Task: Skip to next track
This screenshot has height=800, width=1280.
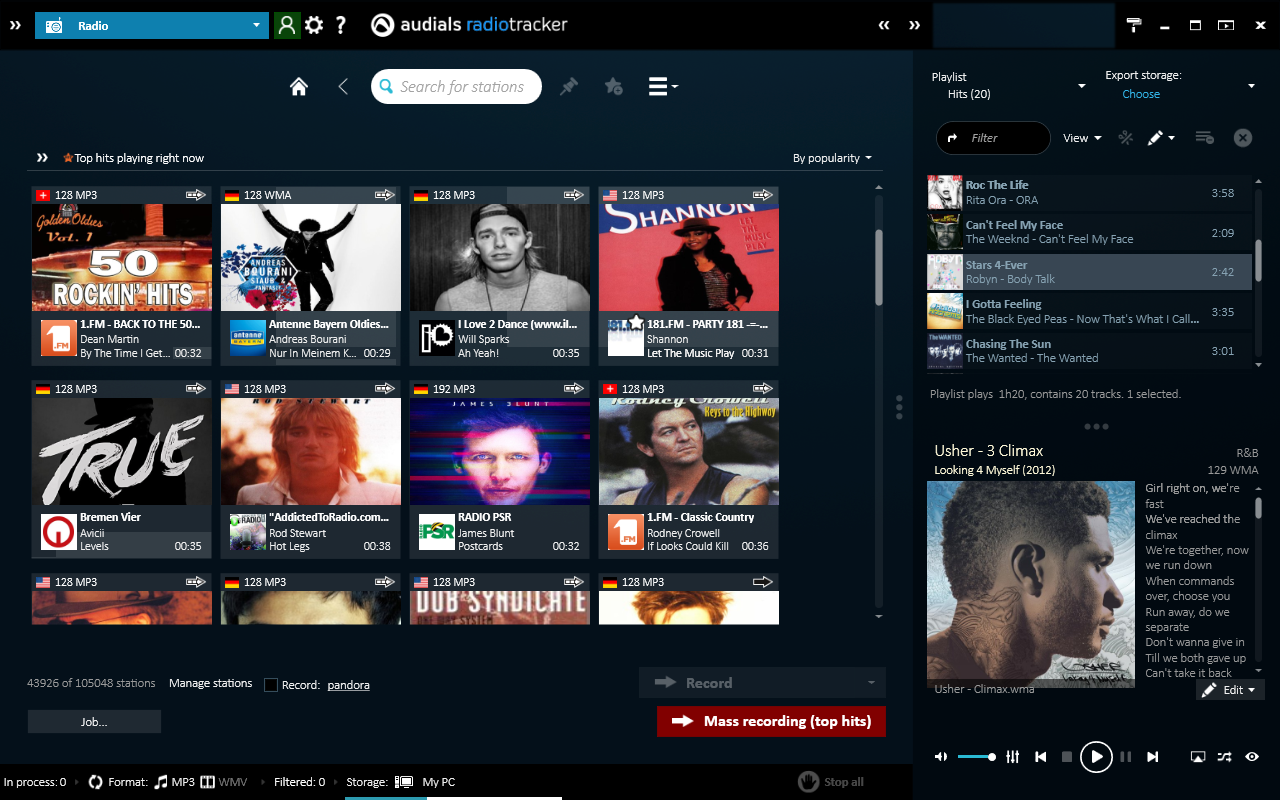Action: coord(1152,757)
